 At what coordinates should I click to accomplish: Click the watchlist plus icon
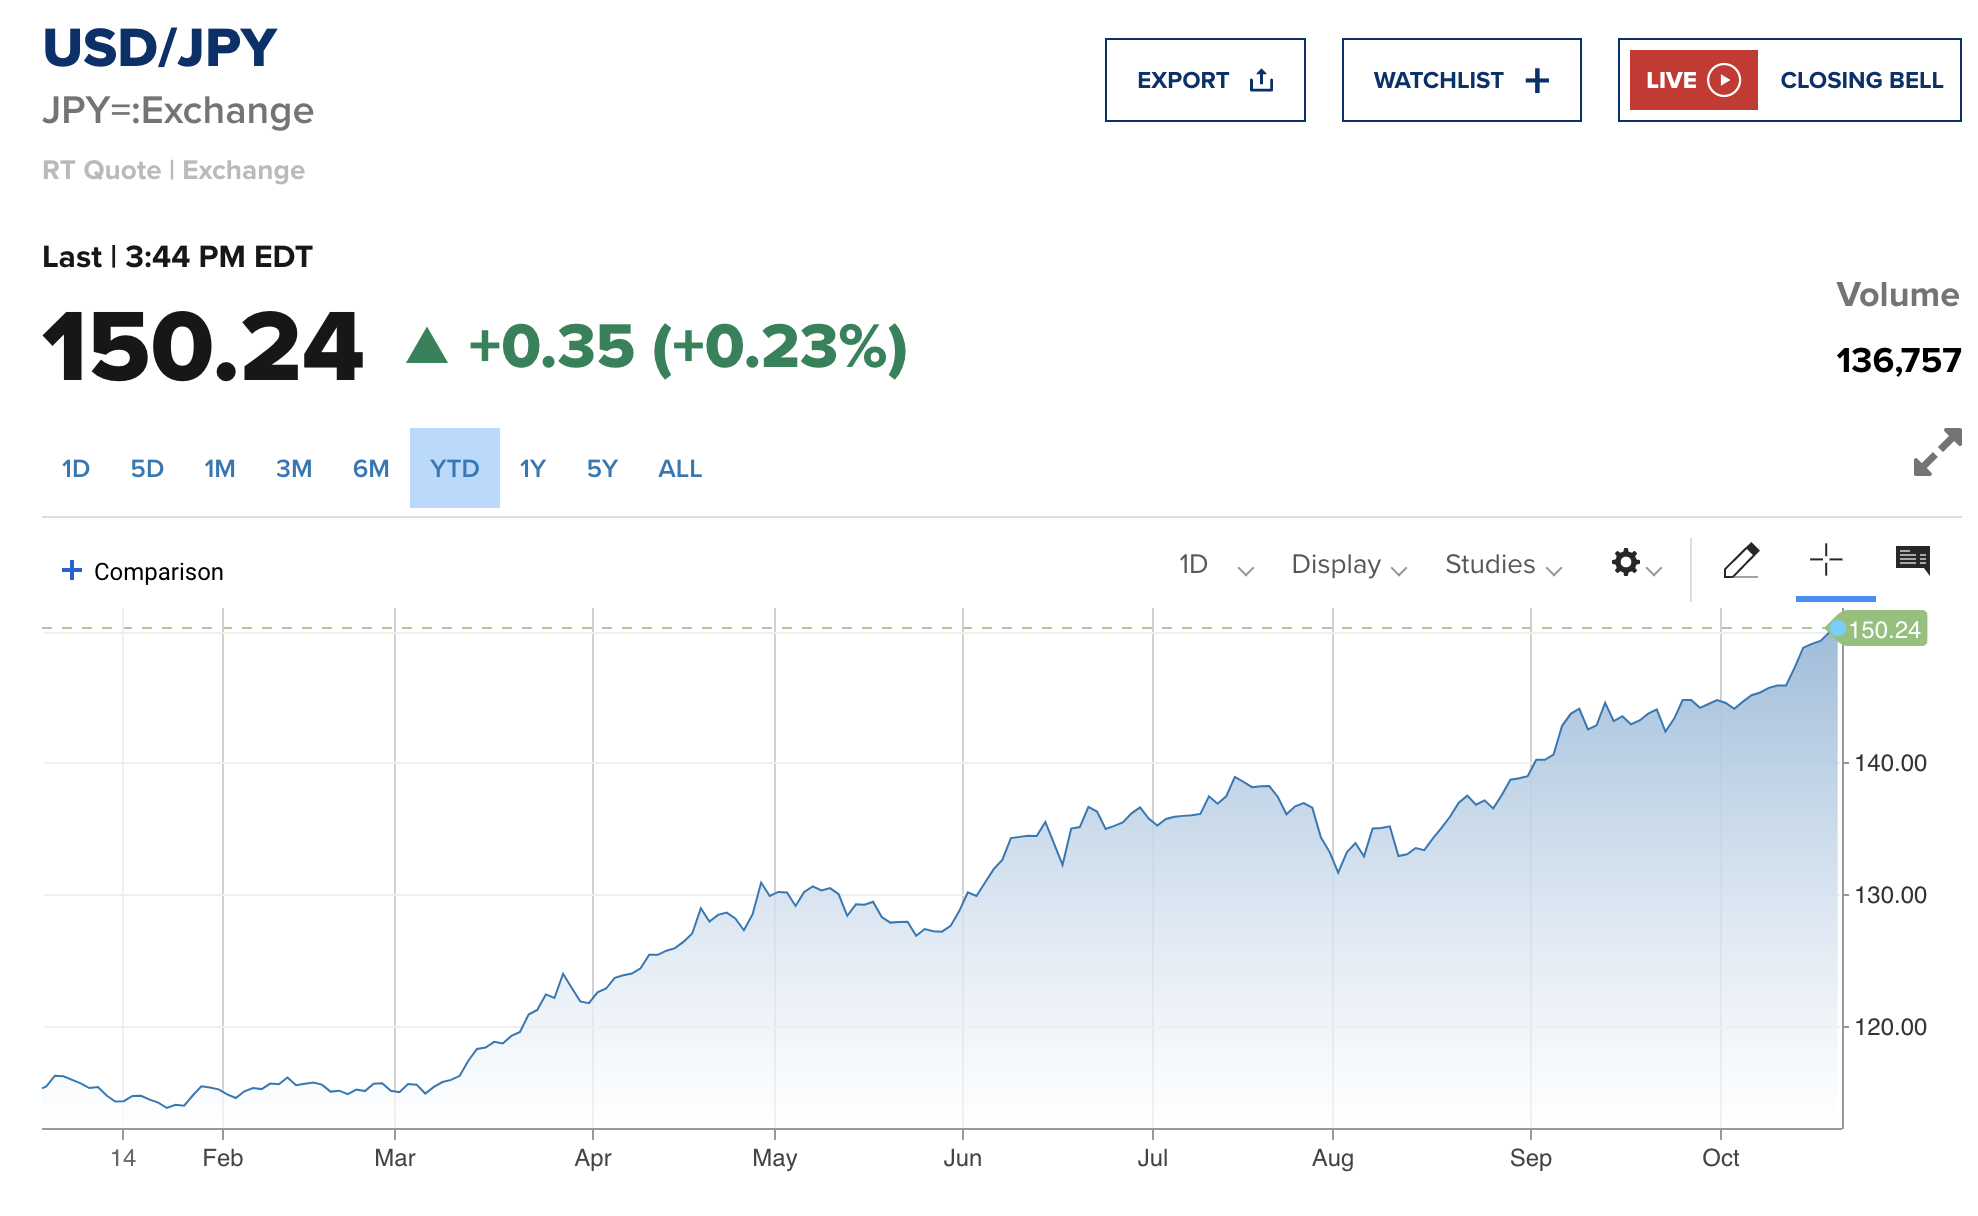pyautogui.click(x=1537, y=81)
